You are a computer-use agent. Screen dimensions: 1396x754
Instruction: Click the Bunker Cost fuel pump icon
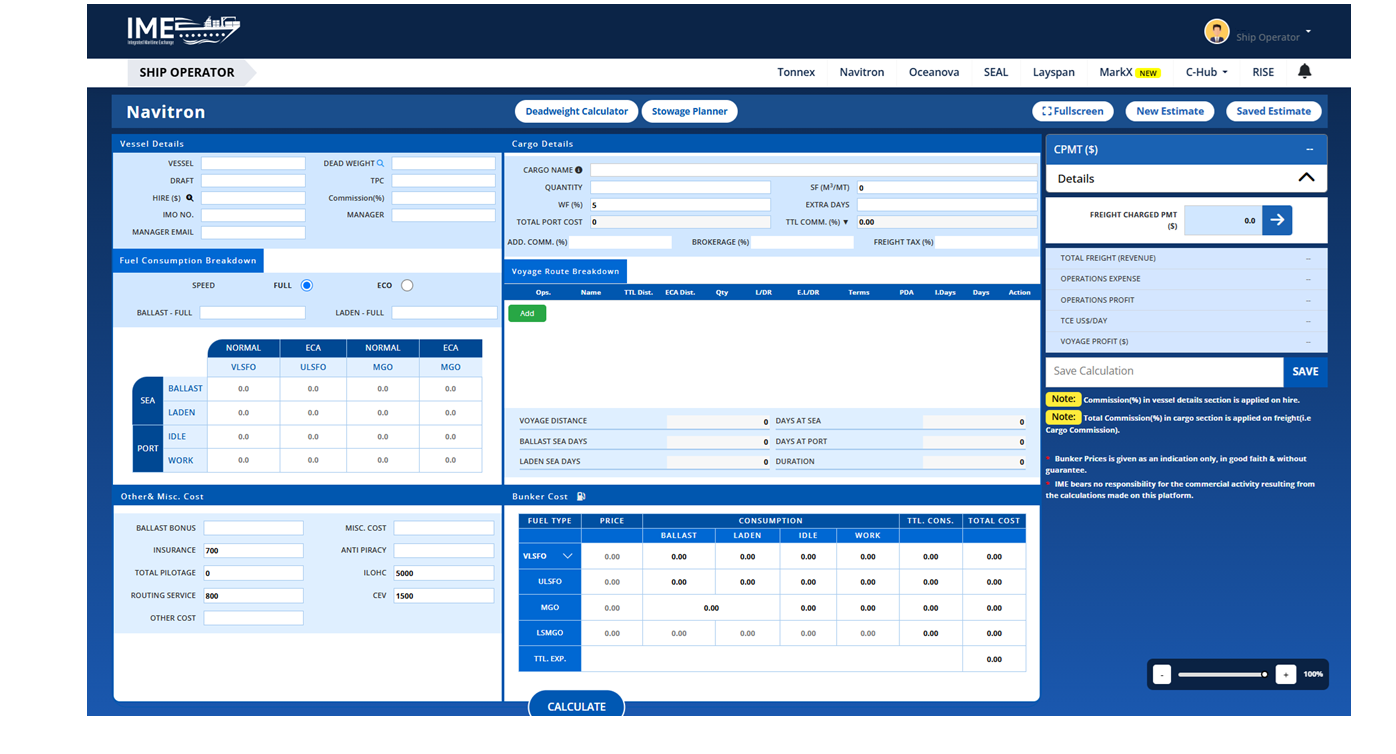click(582, 496)
